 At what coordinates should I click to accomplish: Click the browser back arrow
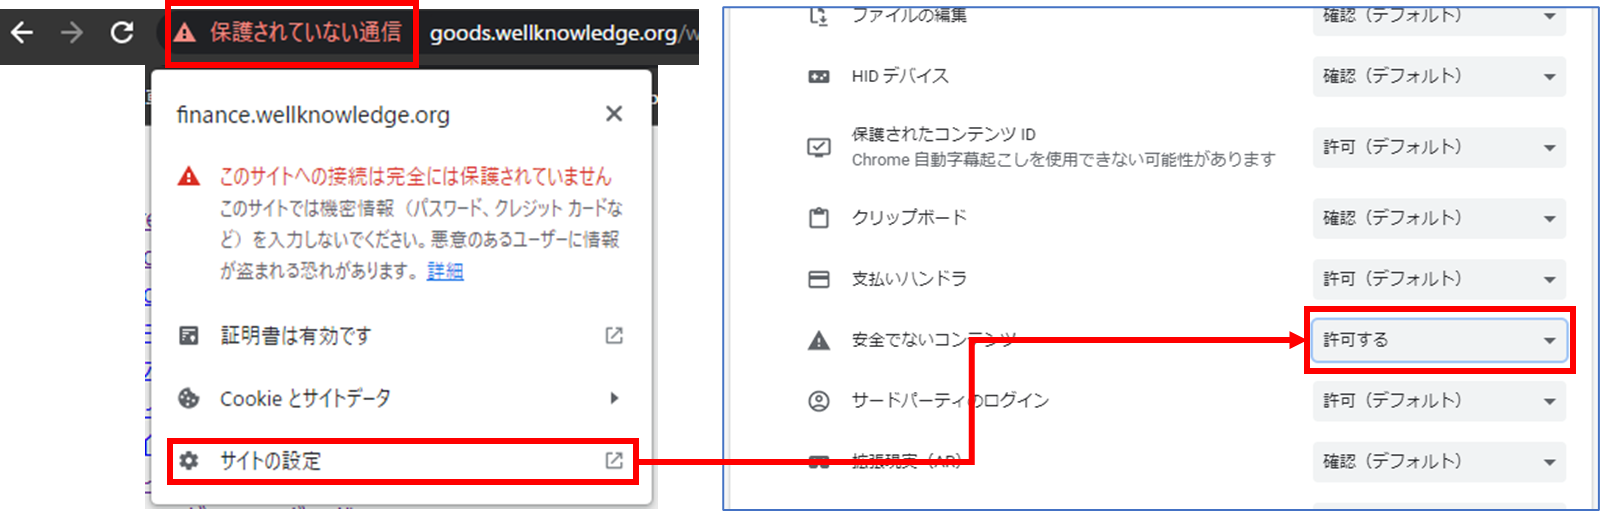coord(22,33)
